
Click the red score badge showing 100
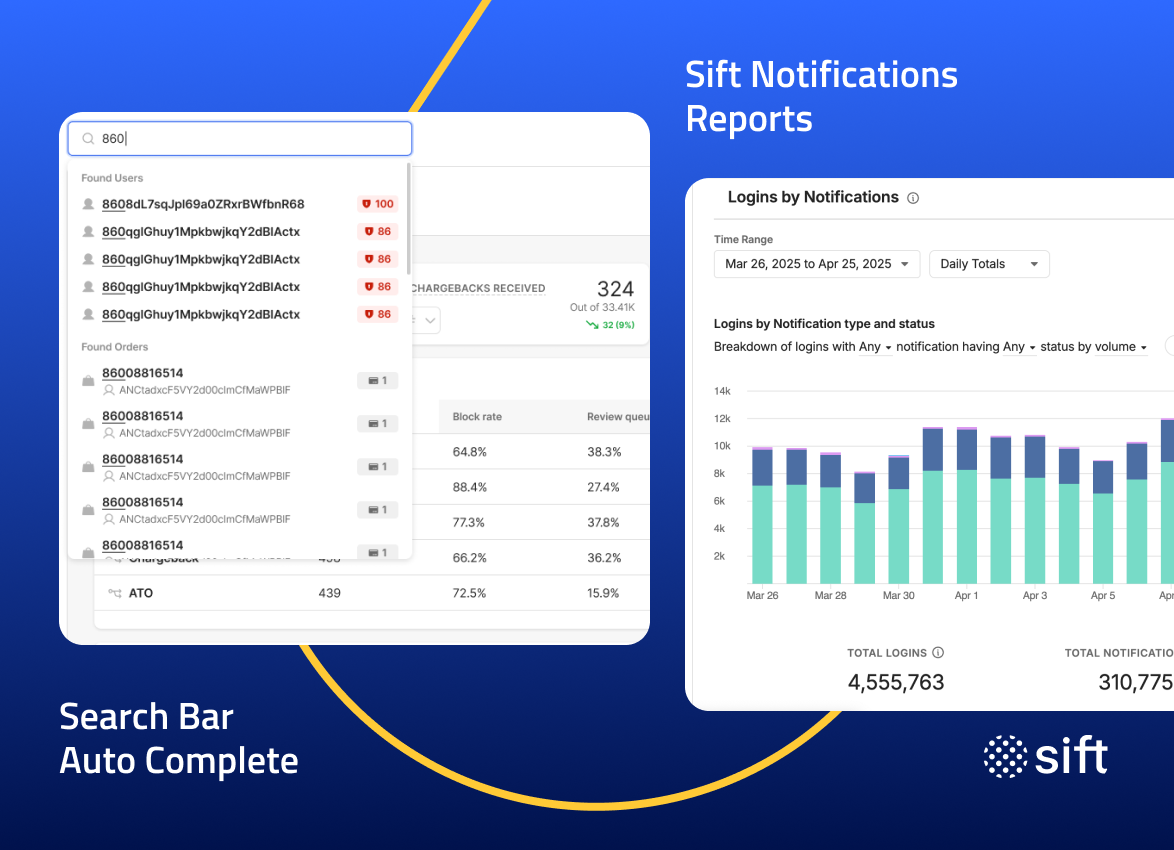click(x=377, y=204)
